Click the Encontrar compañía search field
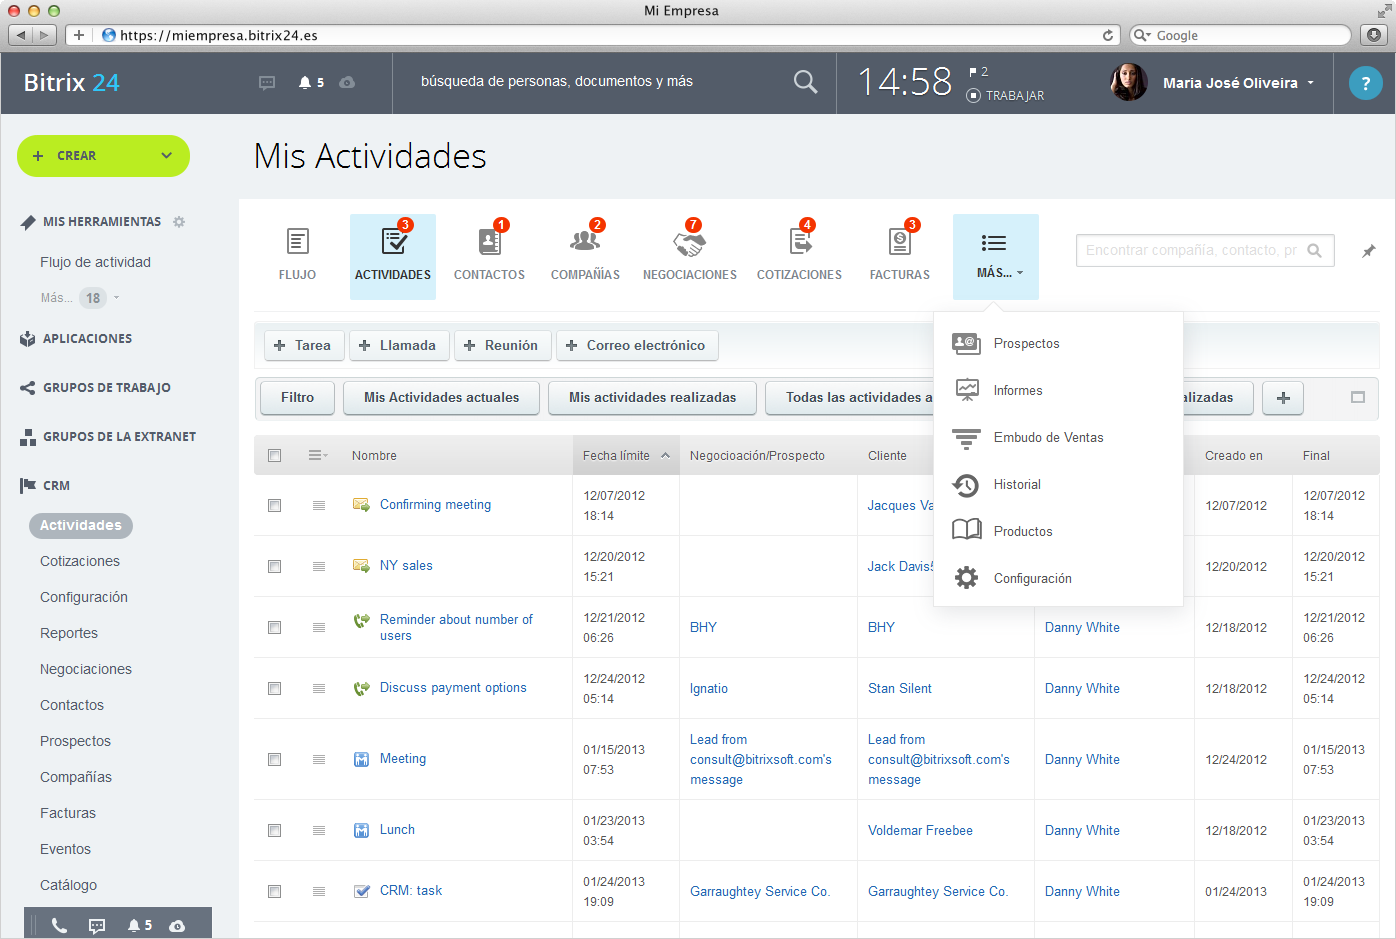 click(1191, 251)
